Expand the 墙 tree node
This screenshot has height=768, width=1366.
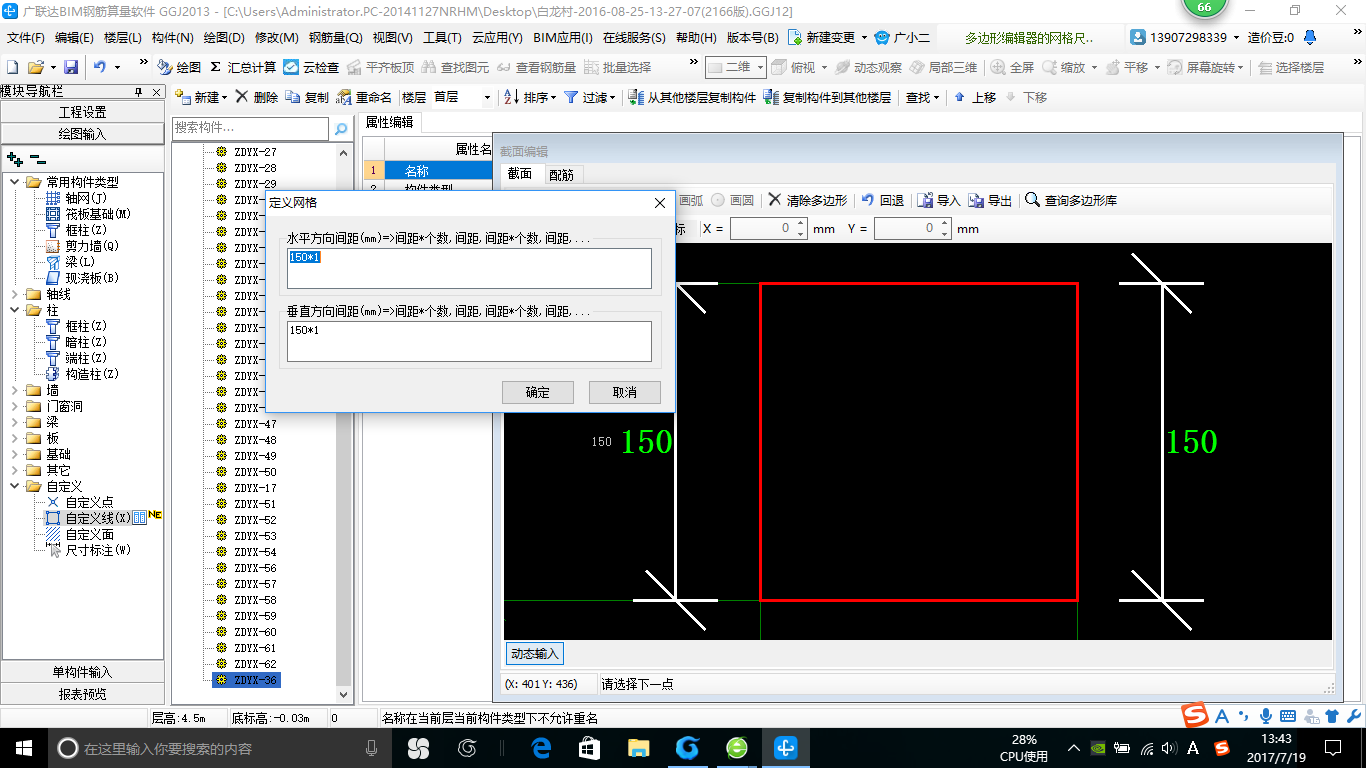tap(15, 390)
